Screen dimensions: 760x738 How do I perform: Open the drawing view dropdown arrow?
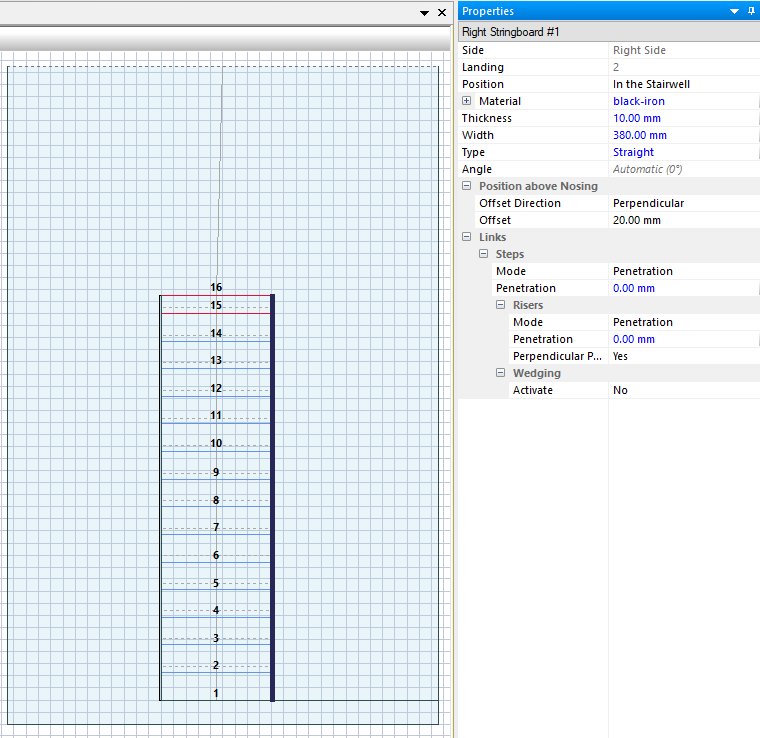point(424,13)
